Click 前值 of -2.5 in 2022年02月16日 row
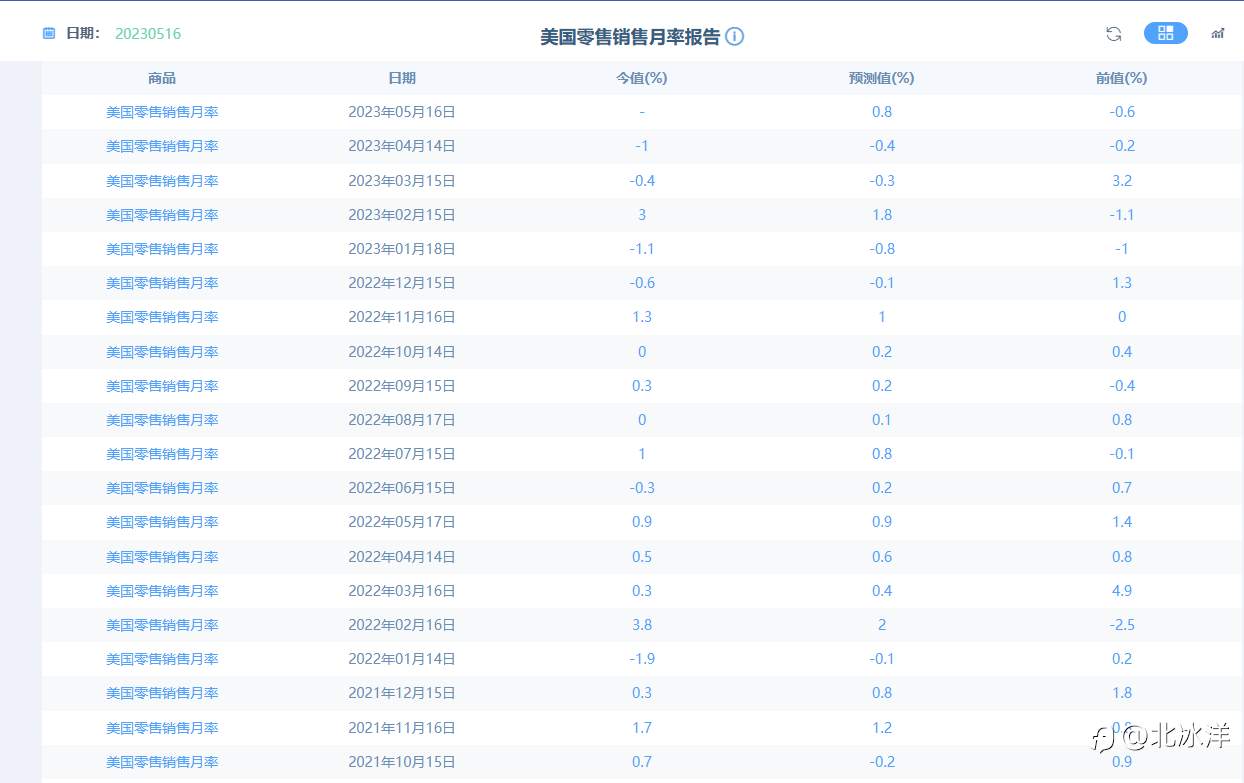 [x=1122, y=625]
